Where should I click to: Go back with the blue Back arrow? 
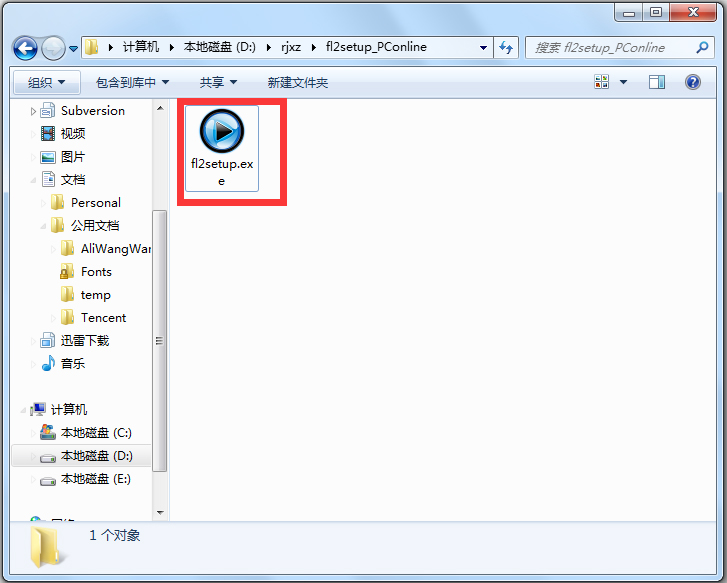[25, 48]
